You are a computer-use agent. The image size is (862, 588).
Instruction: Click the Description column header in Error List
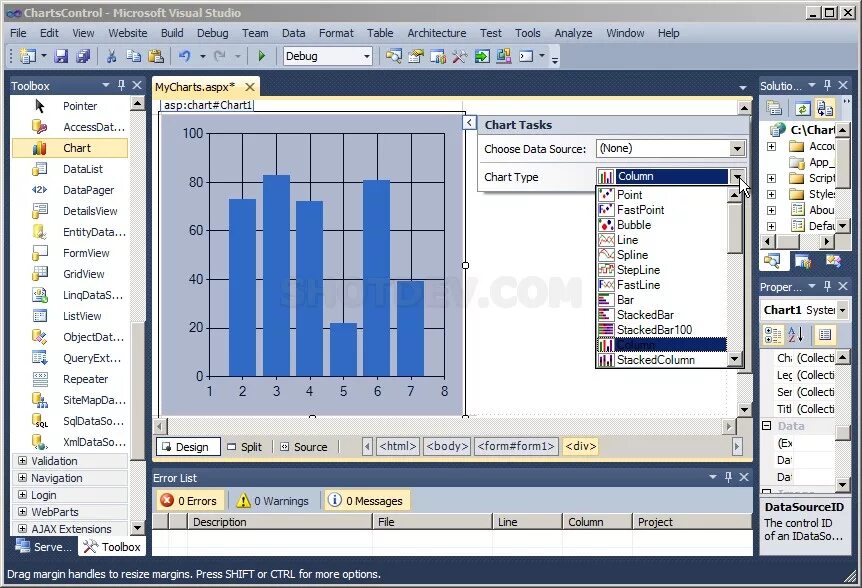(280, 522)
